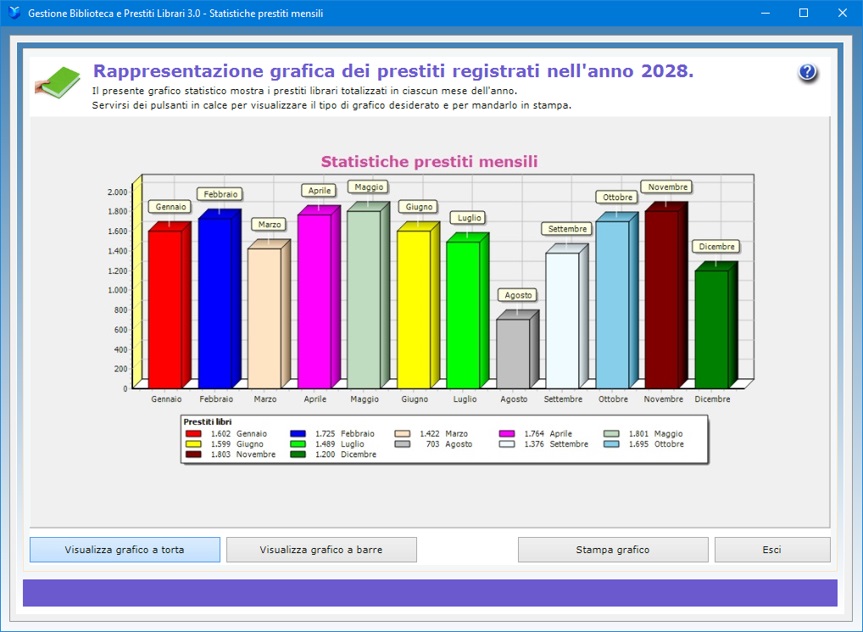Switch to bar chart with Visualizza grafico a barre
The height and width of the screenshot is (632, 863).
[321, 549]
